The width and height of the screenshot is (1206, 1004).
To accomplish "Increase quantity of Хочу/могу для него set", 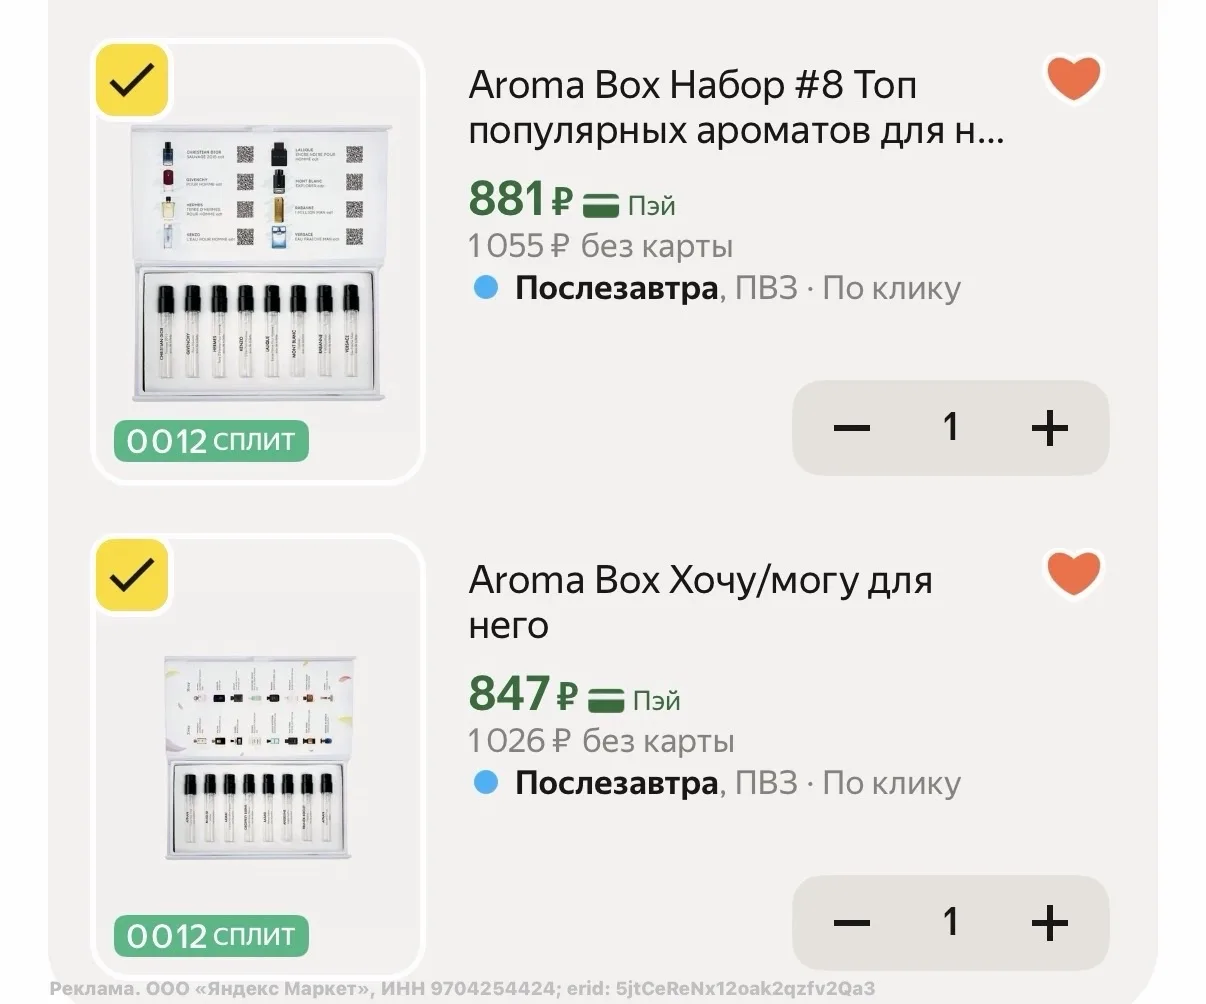I will point(1050,923).
